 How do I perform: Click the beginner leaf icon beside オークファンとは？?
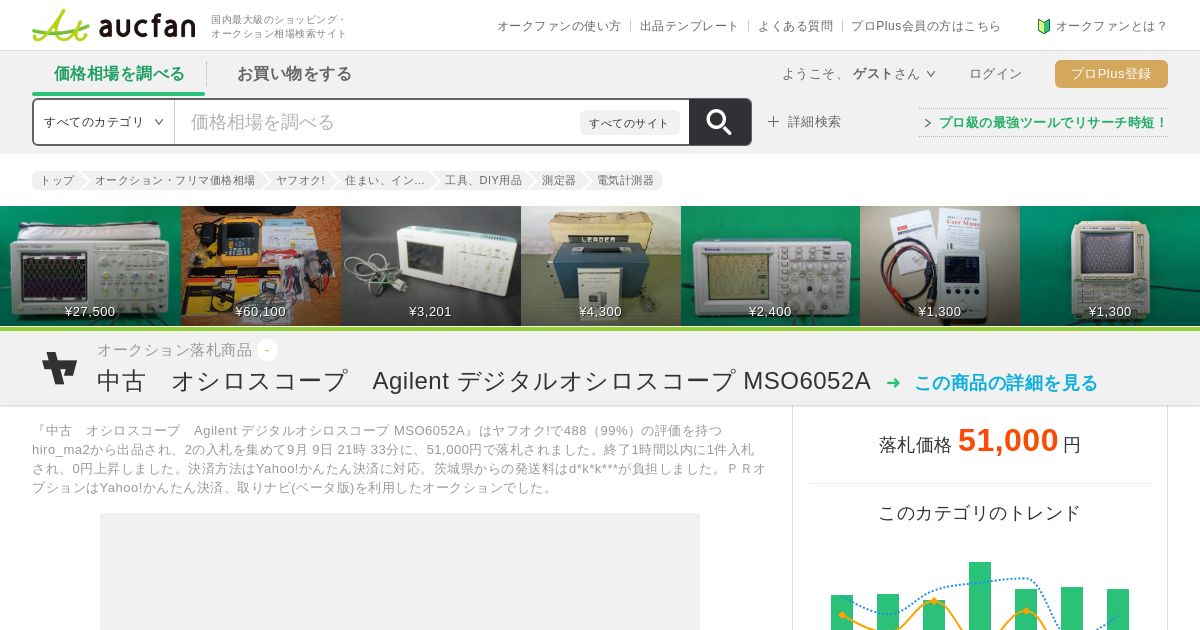1044,26
